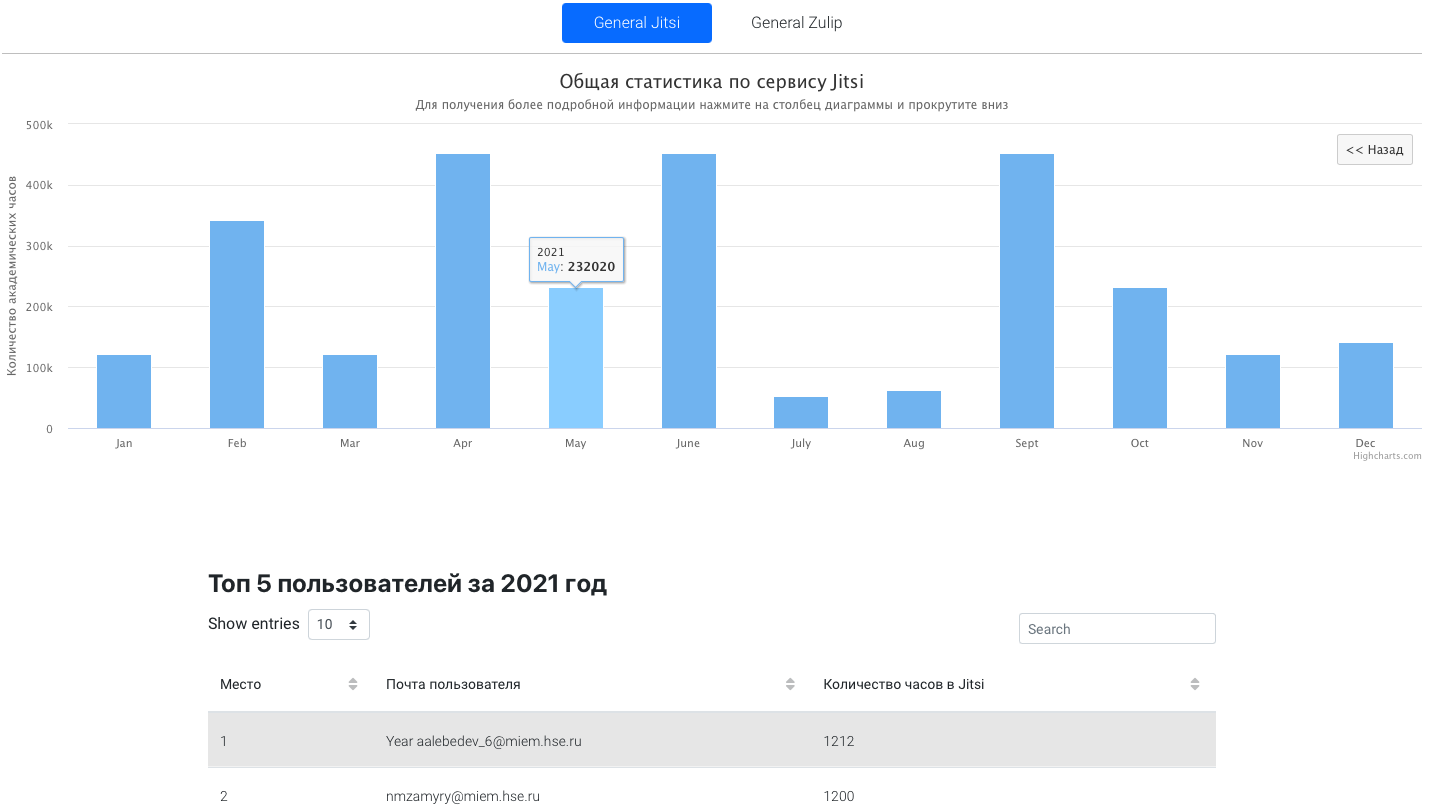Image resolution: width=1429 pixels, height=812 pixels.
Task: Select the Mar bar in the chart
Action: point(350,392)
